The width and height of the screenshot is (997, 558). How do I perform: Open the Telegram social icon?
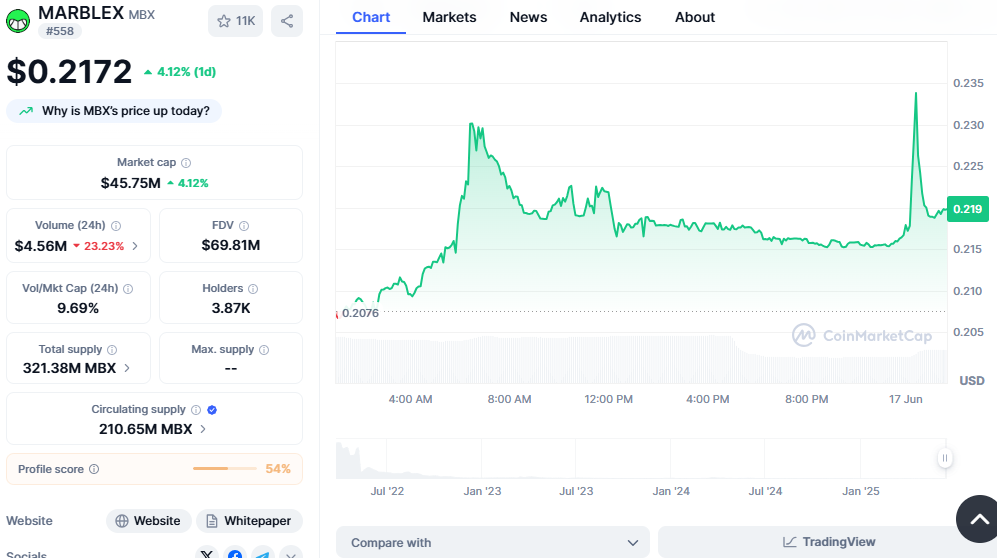click(263, 554)
